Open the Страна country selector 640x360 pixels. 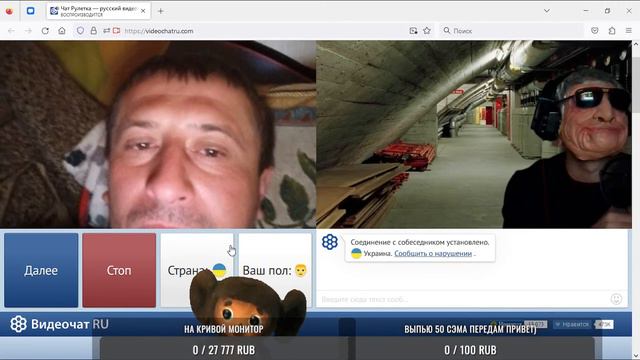(197, 270)
